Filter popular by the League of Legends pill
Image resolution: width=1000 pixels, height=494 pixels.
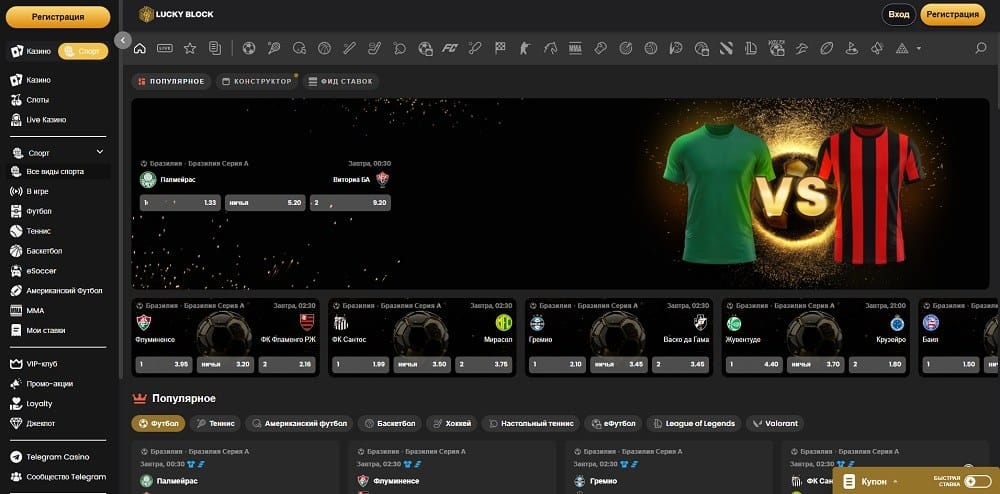[694, 423]
